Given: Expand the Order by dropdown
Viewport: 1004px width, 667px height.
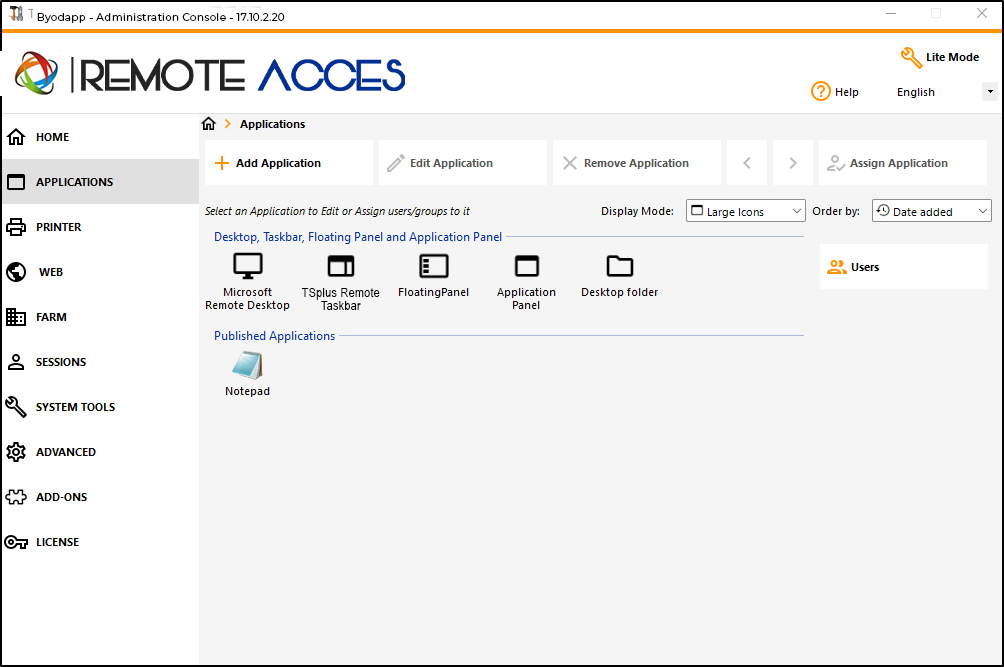Looking at the screenshot, I should (x=932, y=211).
